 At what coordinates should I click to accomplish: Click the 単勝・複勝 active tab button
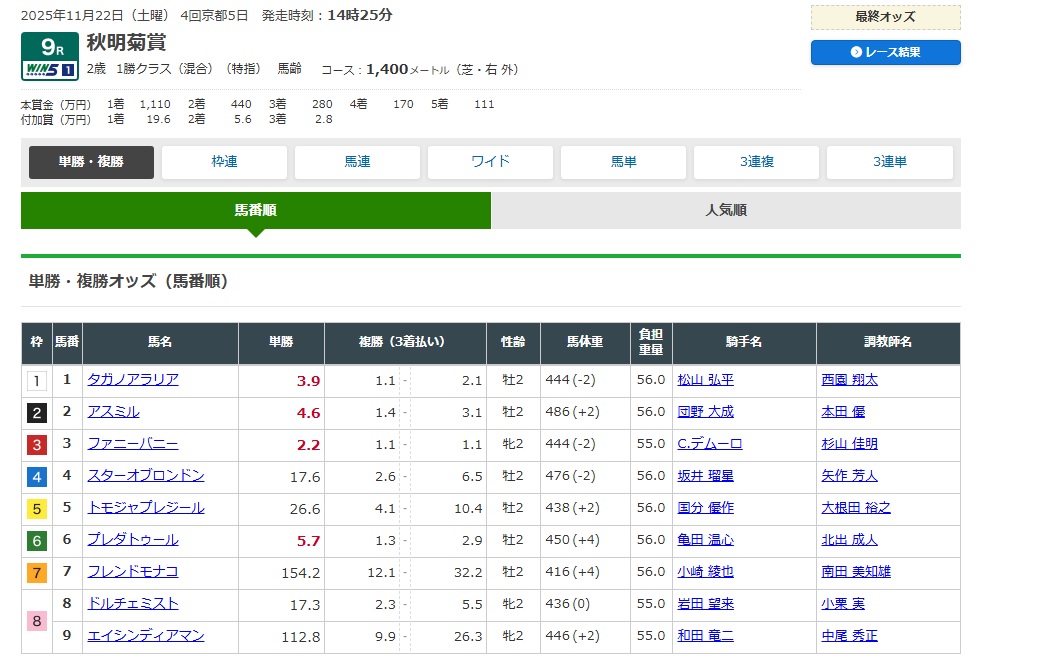(x=91, y=162)
